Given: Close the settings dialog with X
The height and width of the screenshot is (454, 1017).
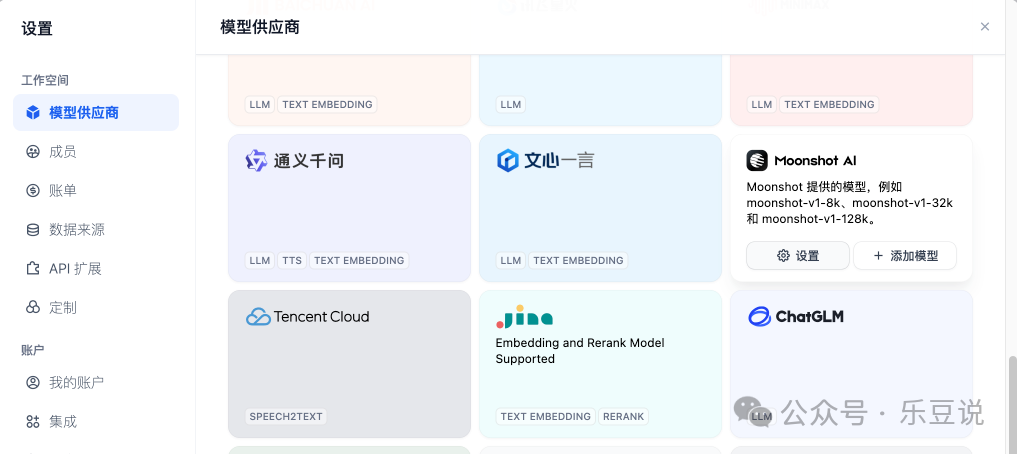Looking at the screenshot, I should 985,27.
